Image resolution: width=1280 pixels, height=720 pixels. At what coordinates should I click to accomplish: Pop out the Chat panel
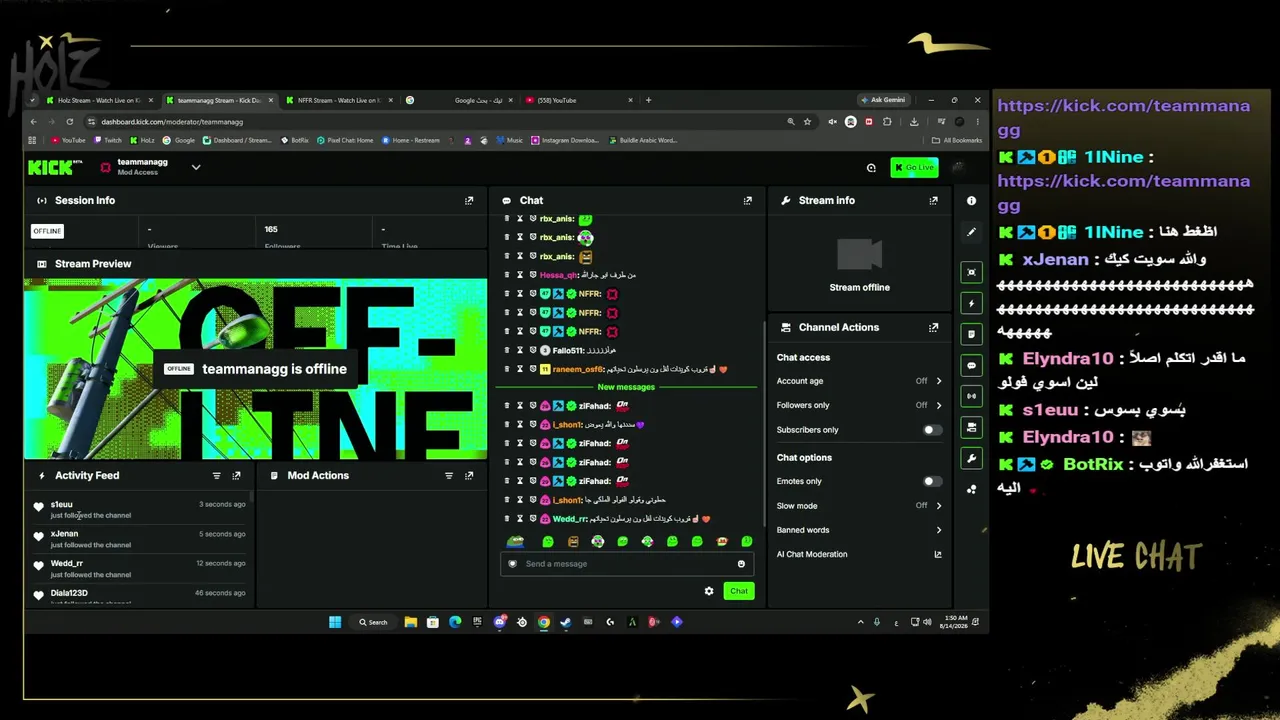tap(747, 200)
